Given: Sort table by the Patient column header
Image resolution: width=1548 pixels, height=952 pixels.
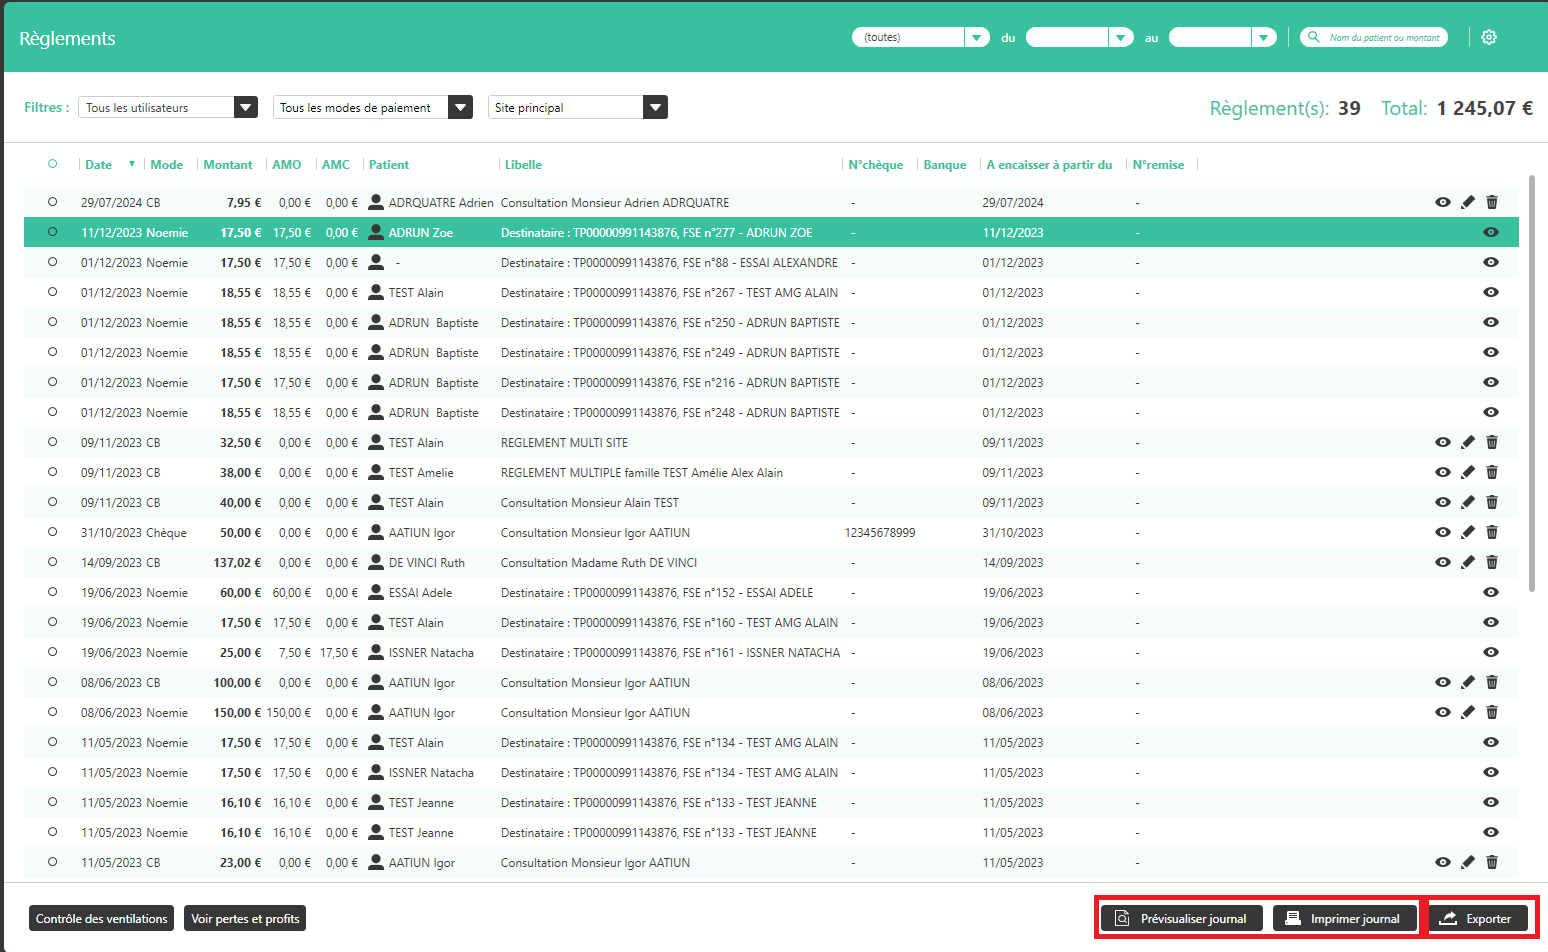Looking at the screenshot, I should coord(388,165).
